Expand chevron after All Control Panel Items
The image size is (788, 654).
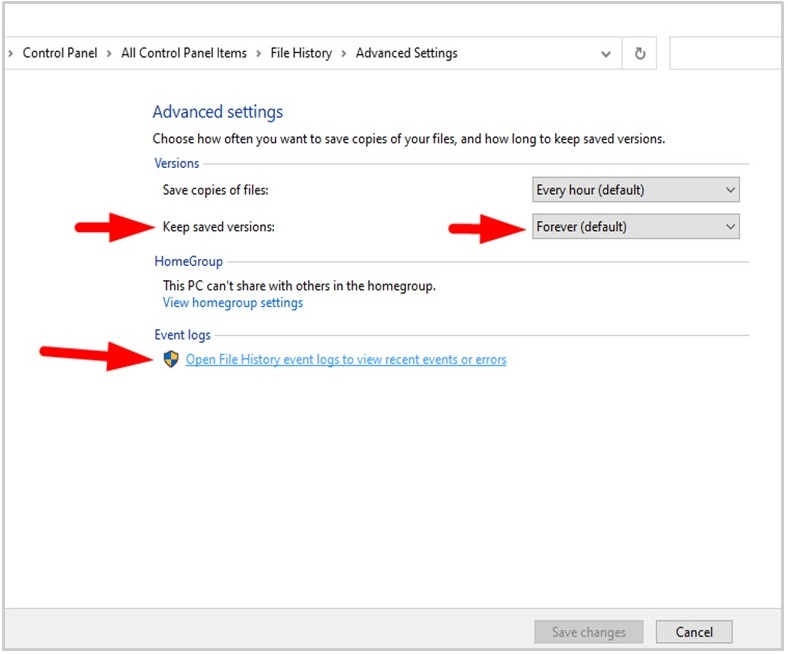[258, 54]
